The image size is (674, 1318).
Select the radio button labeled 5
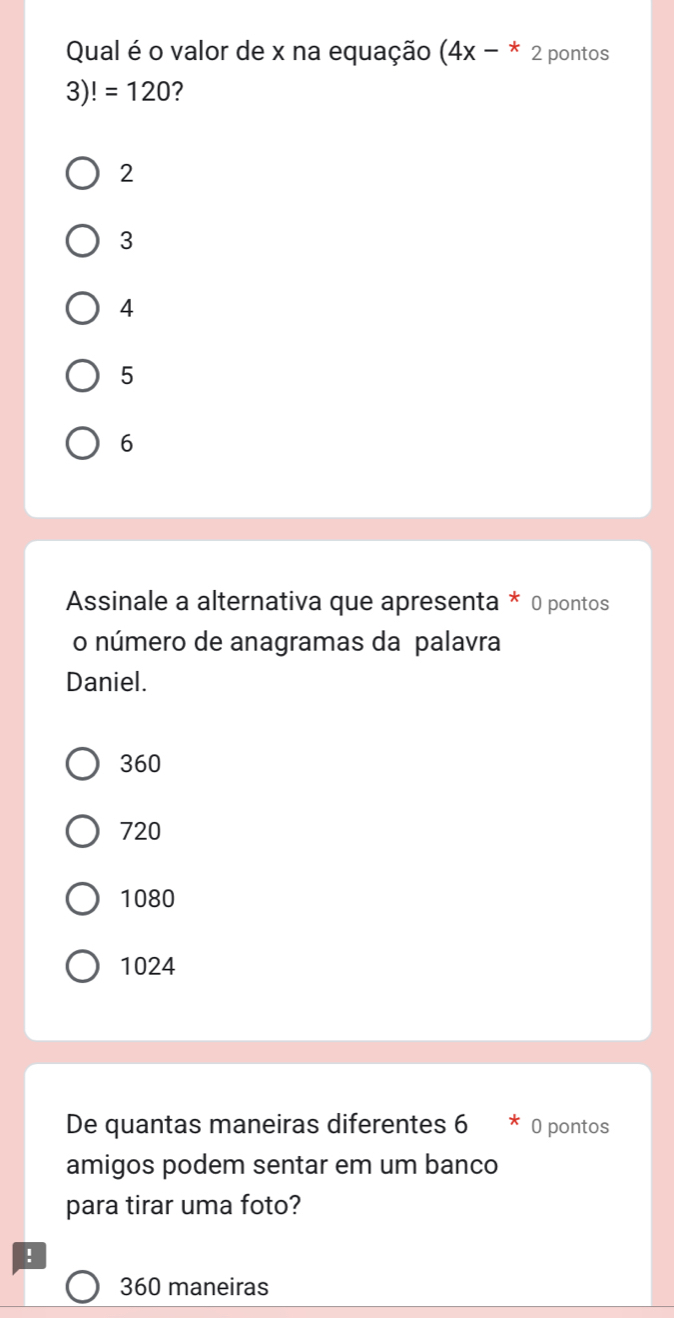click(83, 377)
